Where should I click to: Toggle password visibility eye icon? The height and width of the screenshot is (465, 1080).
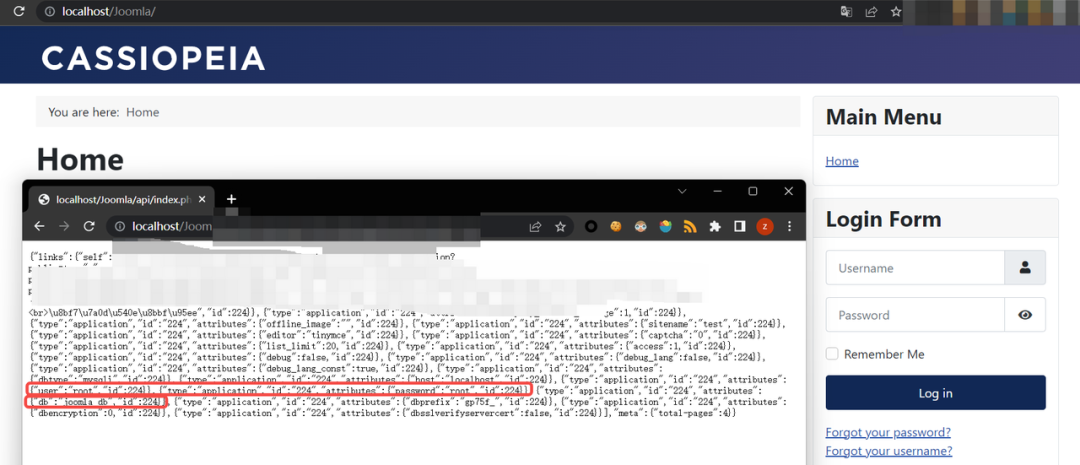(x=1025, y=315)
